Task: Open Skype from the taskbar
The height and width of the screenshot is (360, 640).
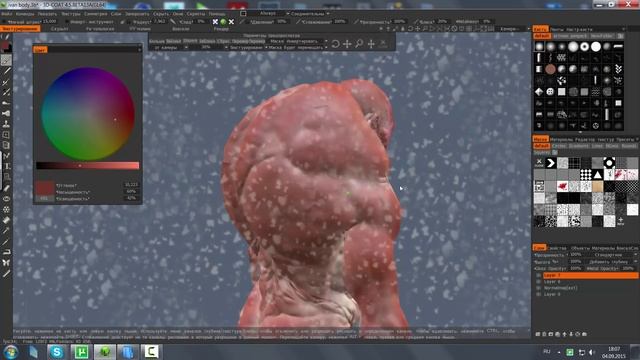Action: click(x=57, y=351)
